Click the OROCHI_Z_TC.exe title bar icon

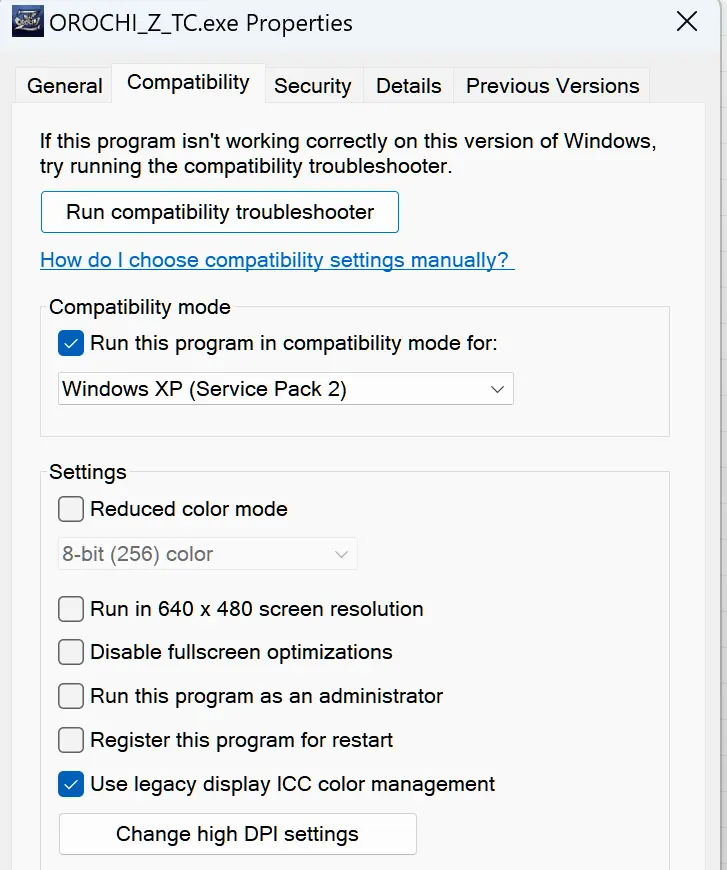26,22
